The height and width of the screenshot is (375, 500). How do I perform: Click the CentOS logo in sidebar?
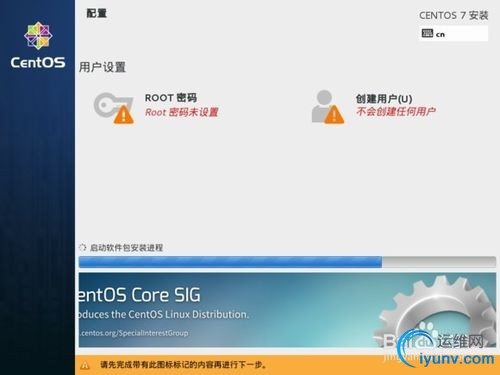[38, 45]
